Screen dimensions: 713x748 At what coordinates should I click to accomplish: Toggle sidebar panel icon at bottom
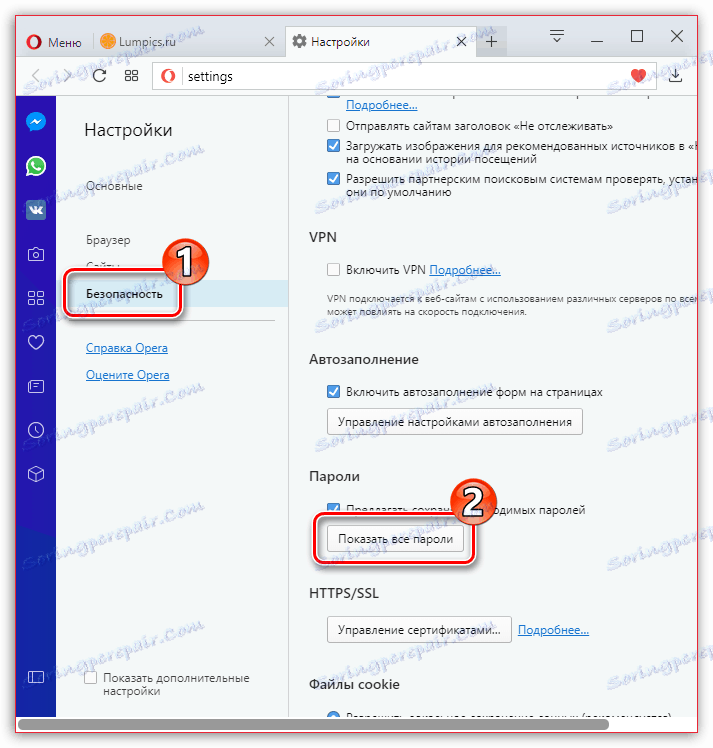36,677
